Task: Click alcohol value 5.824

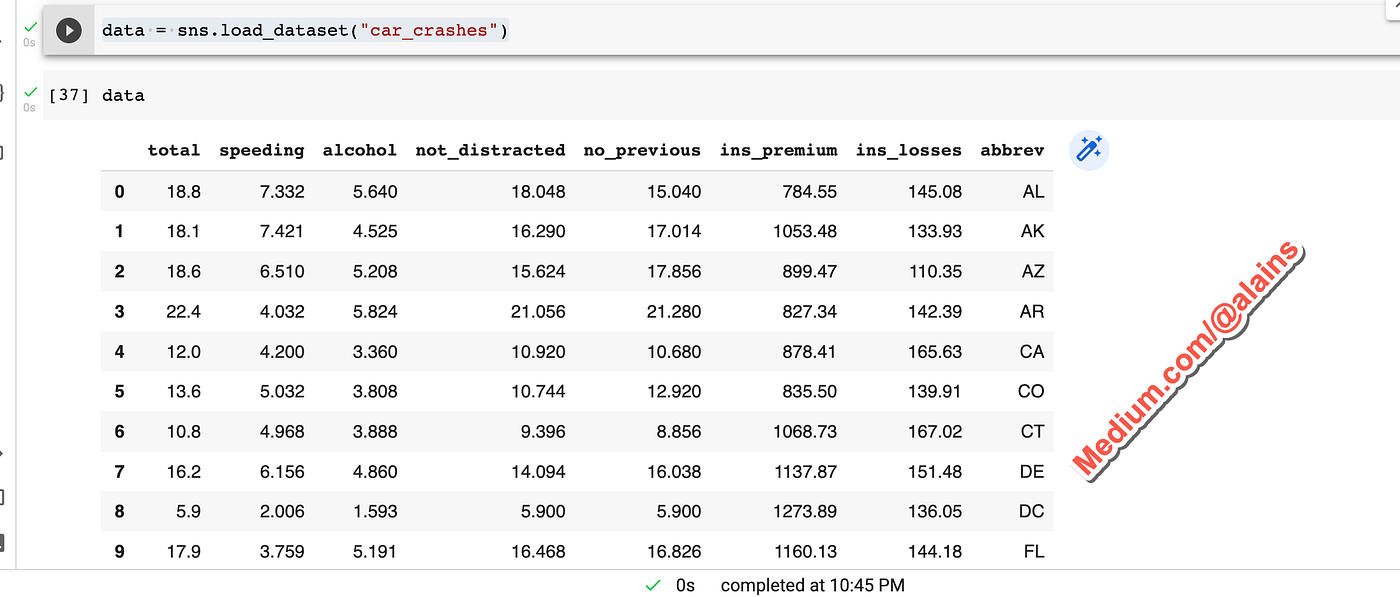Action: point(375,311)
